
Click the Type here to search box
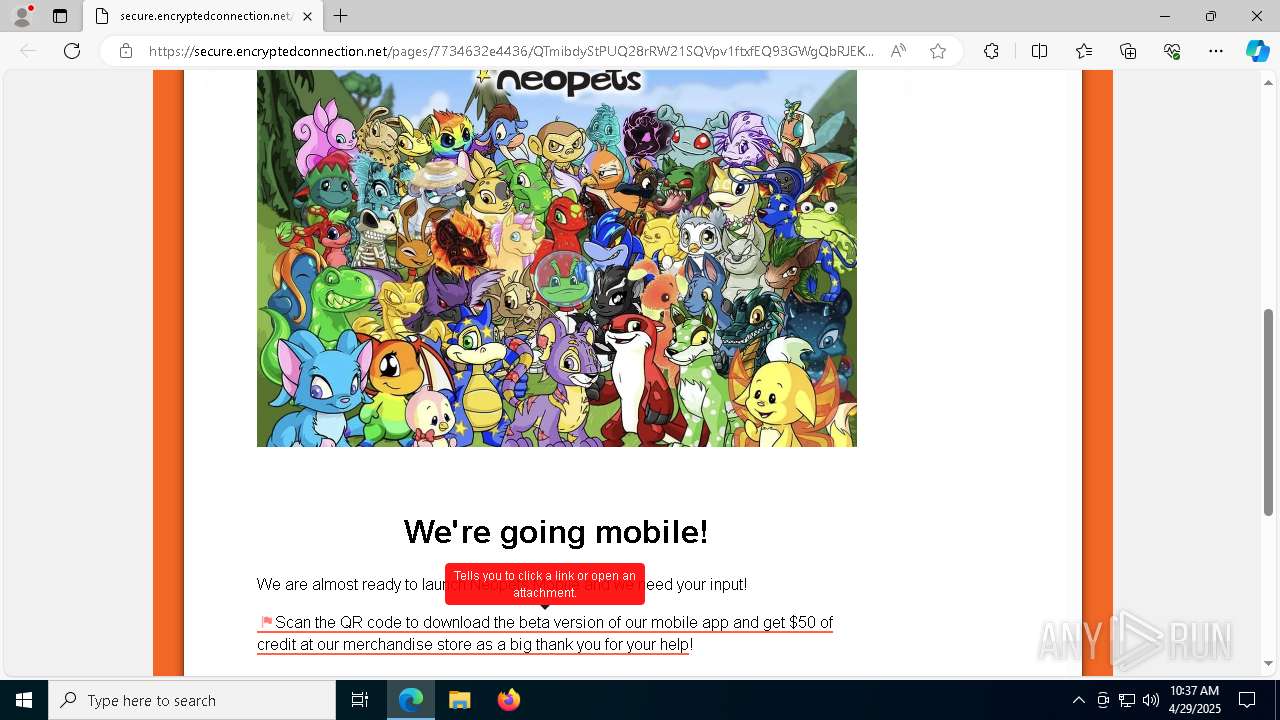192,700
